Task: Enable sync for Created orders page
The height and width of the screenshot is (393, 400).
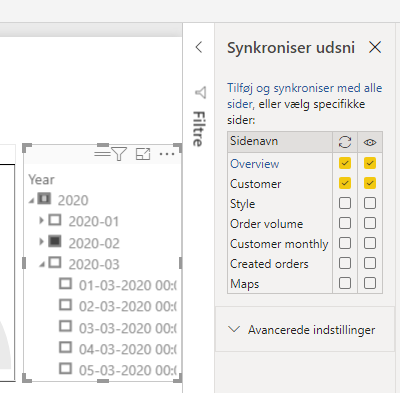Action: (345, 263)
